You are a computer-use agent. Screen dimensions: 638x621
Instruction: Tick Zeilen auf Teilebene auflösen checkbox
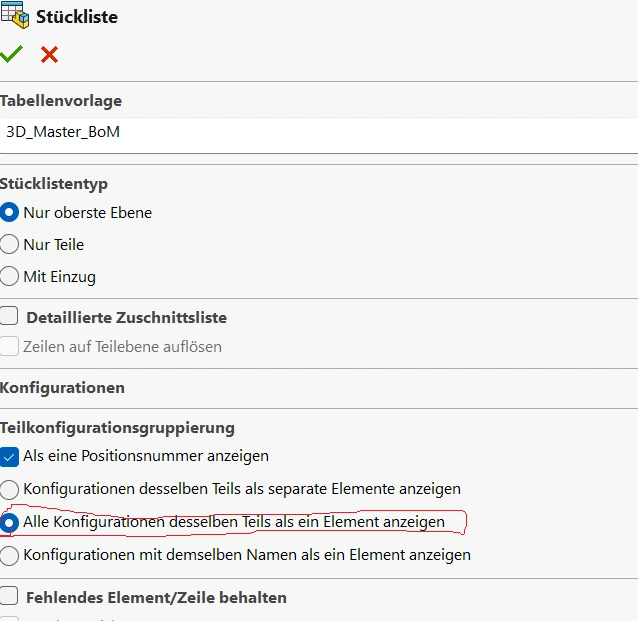[x=9, y=346]
